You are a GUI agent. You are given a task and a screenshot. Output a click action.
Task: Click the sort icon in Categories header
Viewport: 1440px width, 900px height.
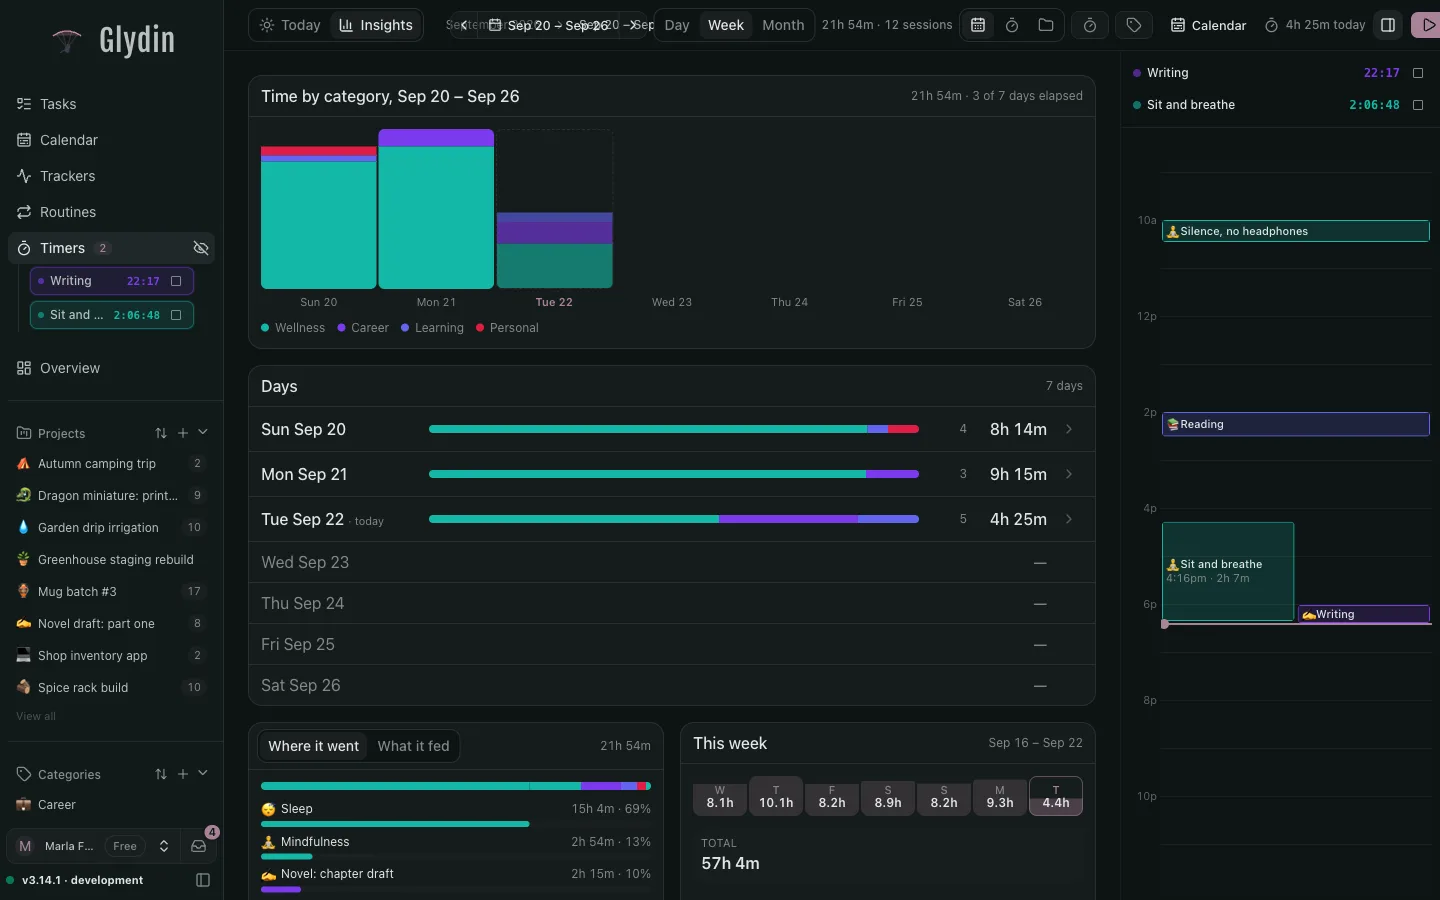point(161,774)
